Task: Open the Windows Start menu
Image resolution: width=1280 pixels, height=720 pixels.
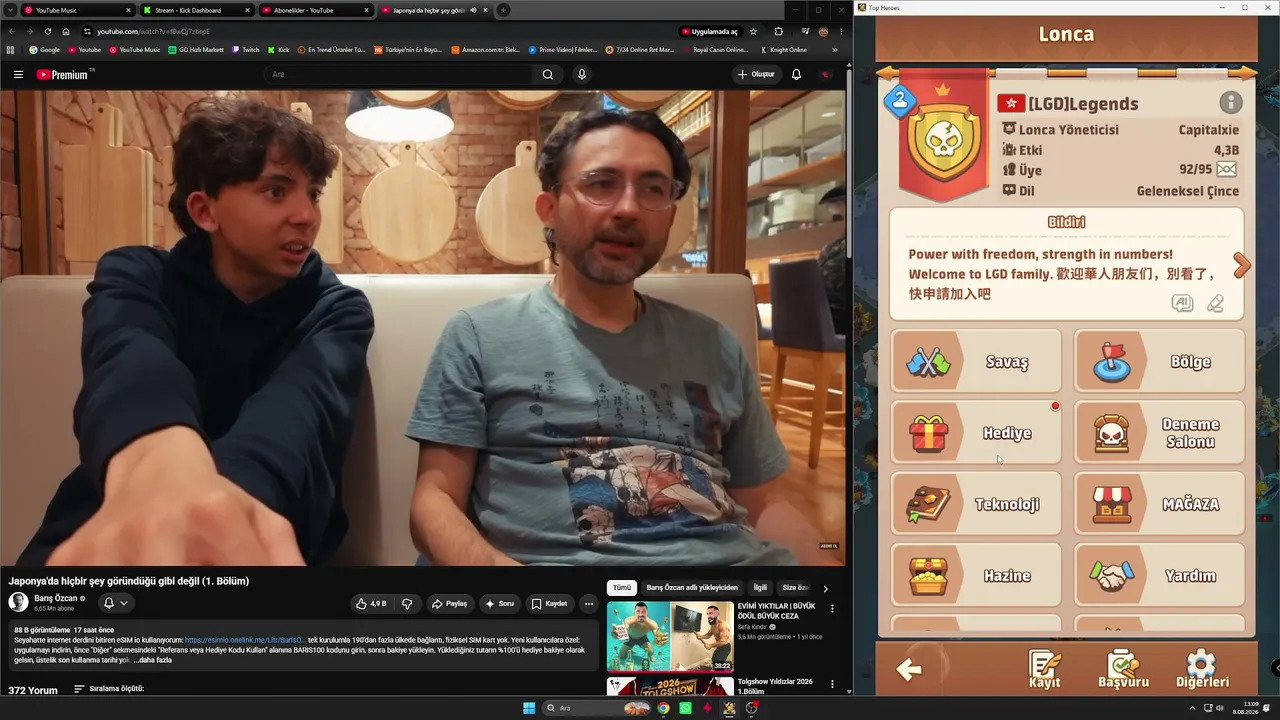Action: pos(529,708)
